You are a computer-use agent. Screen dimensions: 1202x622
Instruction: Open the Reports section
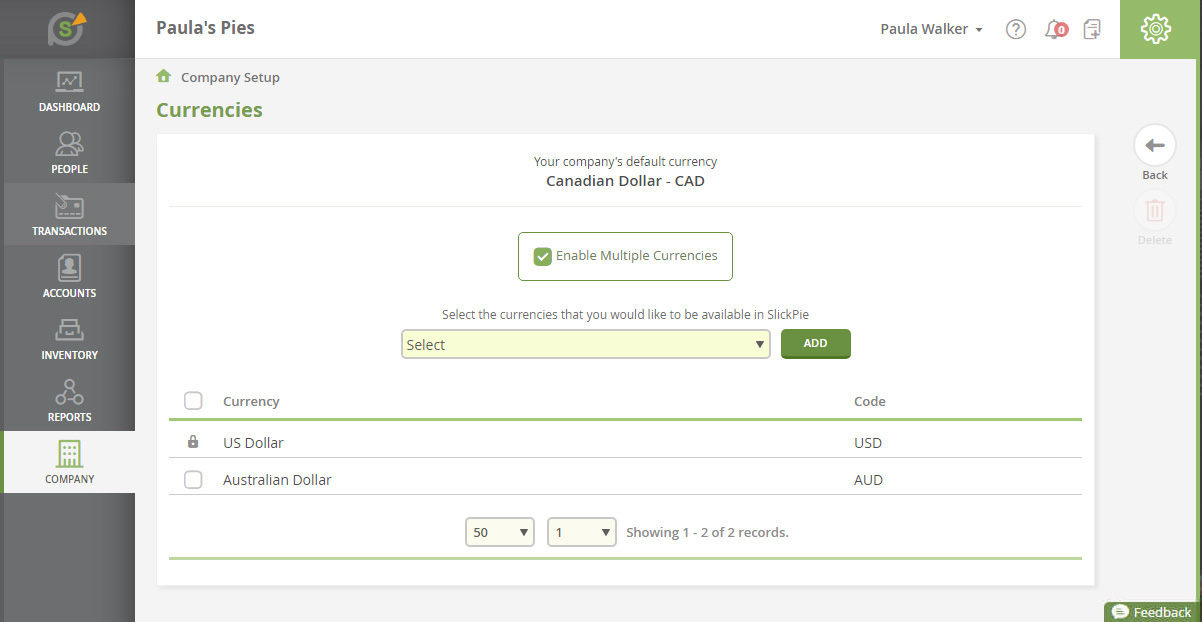point(69,400)
